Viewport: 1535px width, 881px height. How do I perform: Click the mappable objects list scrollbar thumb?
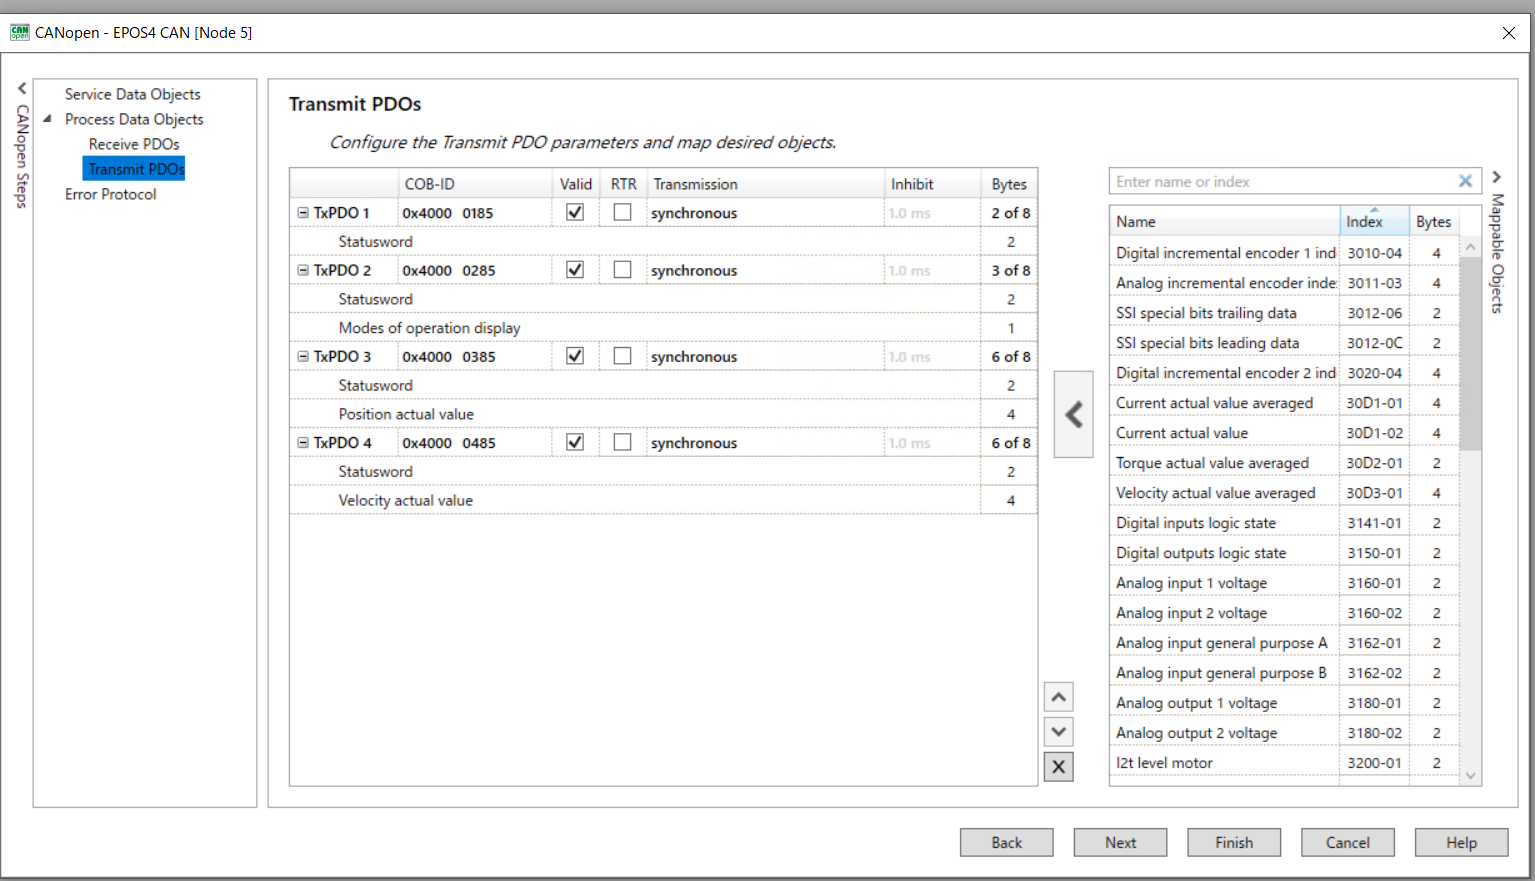[1469, 353]
